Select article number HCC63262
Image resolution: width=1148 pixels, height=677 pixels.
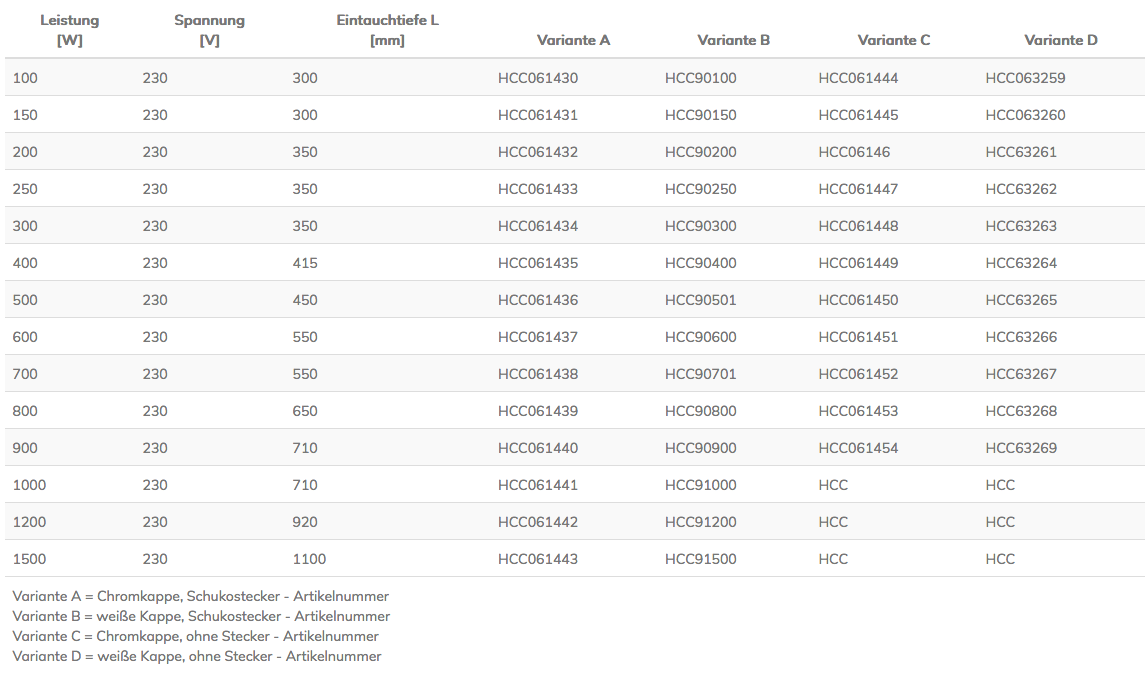pos(1021,189)
